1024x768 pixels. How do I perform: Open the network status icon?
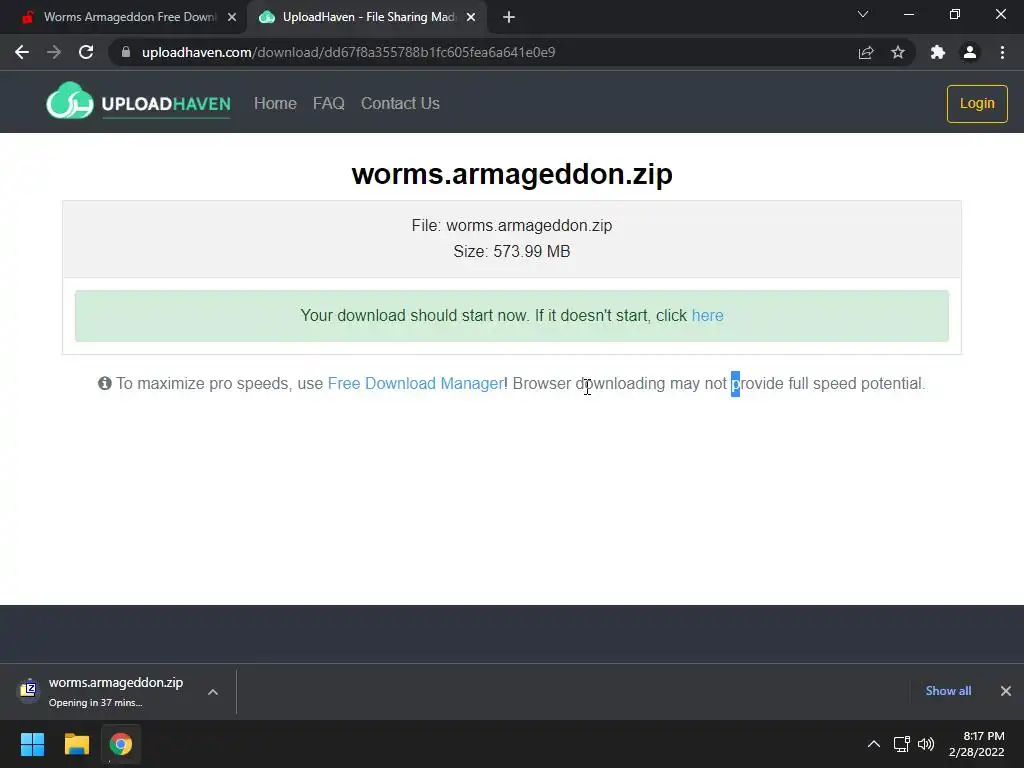[902, 744]
